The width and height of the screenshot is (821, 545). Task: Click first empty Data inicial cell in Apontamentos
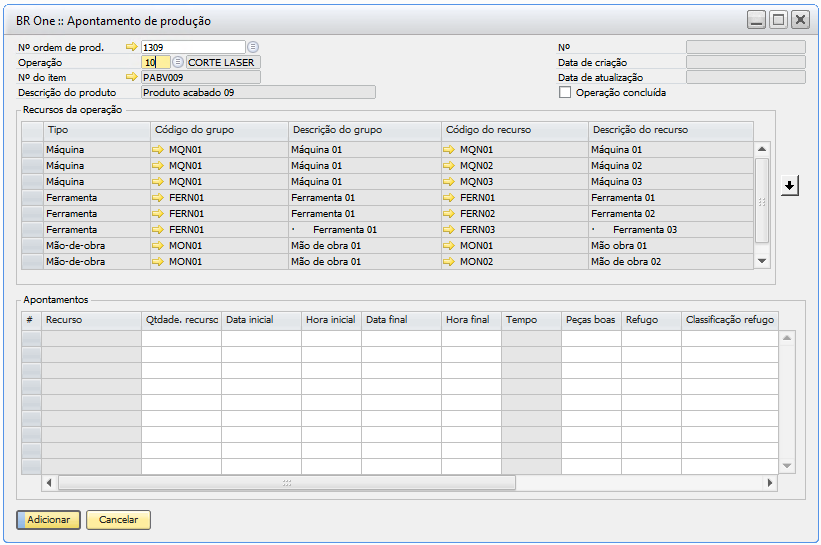click(x=261, y=339)
